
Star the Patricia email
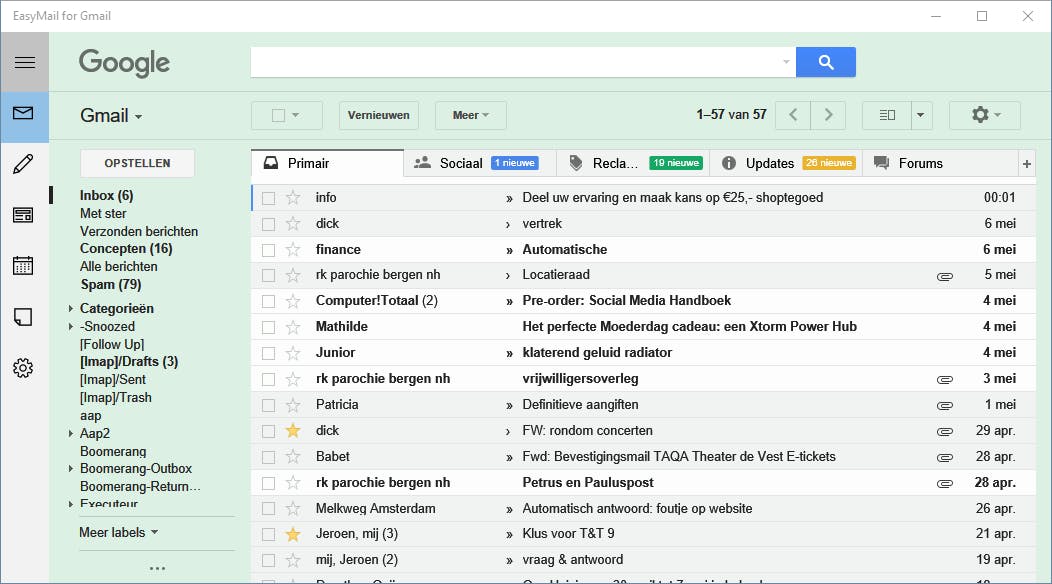coord(293,405)
